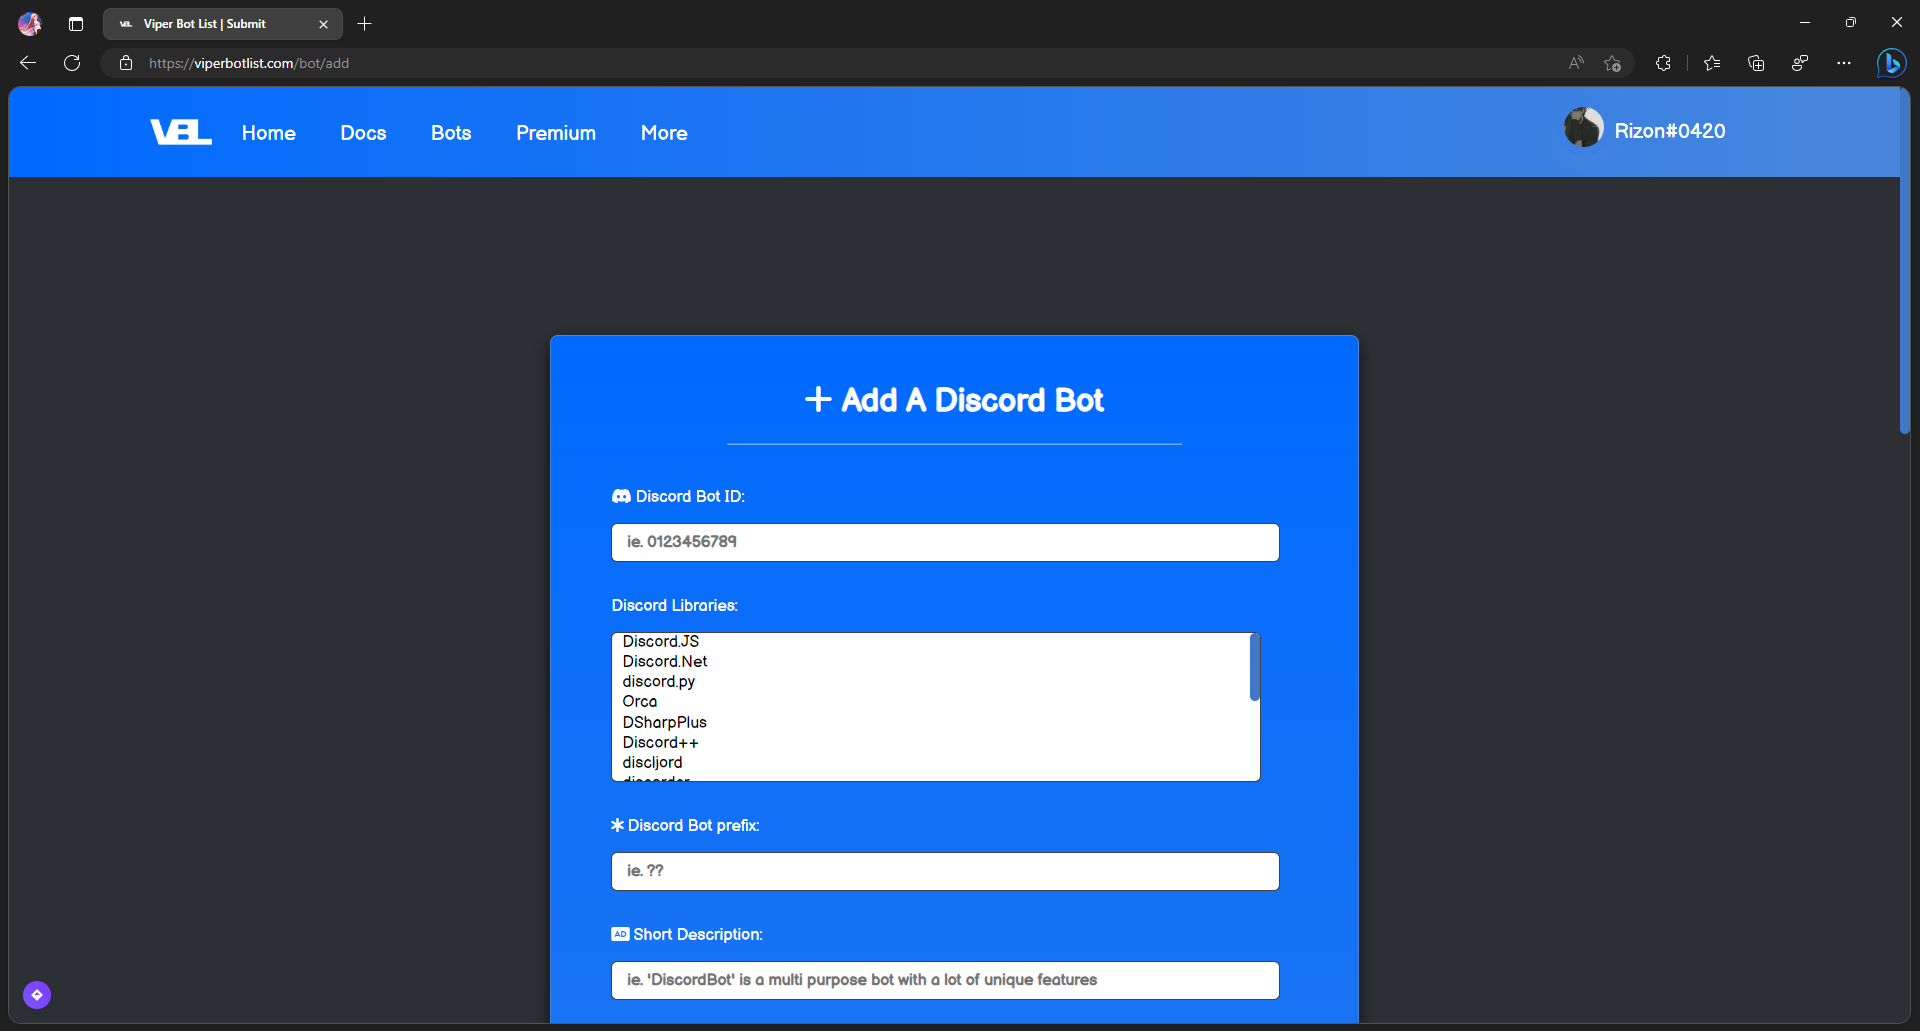Select discljord in the libraries list
1920x1031 pixels.
pos(652,762)
